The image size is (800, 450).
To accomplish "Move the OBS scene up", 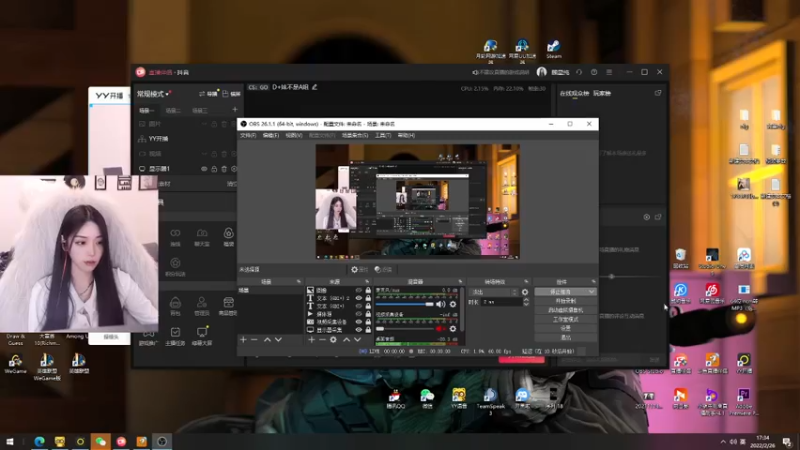I will (267, 340).
